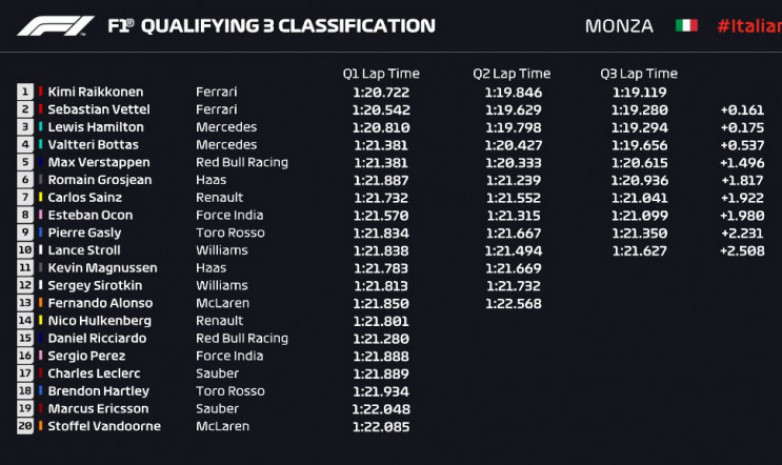
Task: Click pink Force India bar beside Ocon
Action: point(40,215)
